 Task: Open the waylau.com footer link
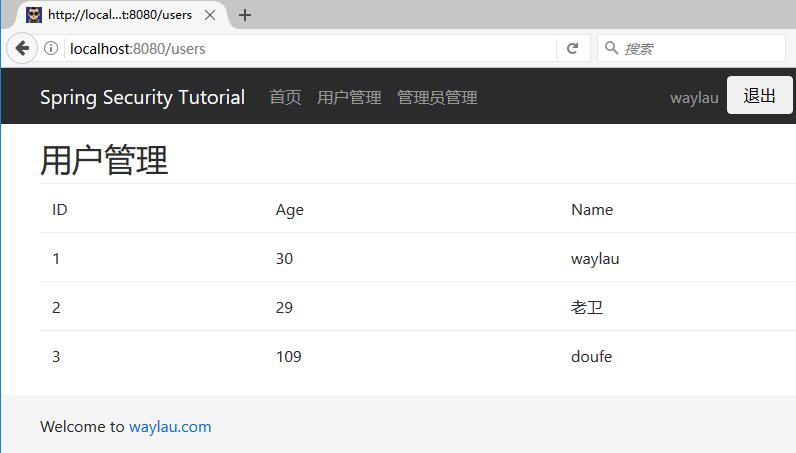(170, 426)
